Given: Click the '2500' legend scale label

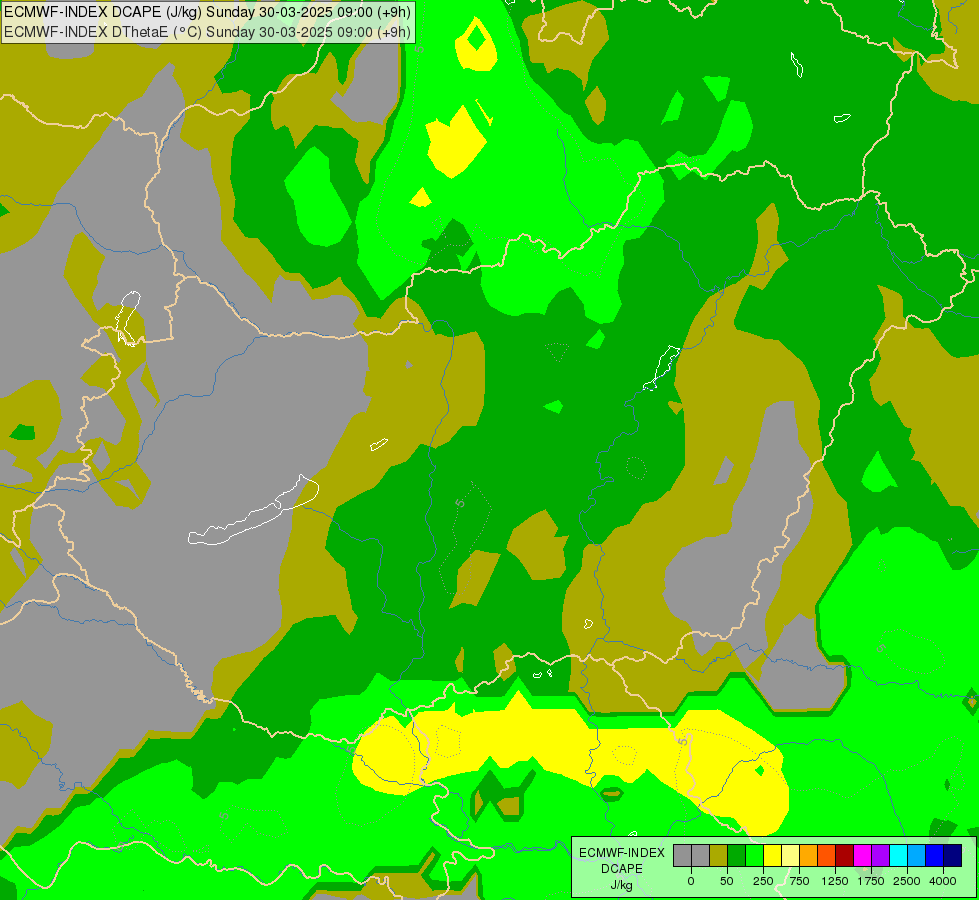Looking at the screenshot, I should [x=907, y=881].
